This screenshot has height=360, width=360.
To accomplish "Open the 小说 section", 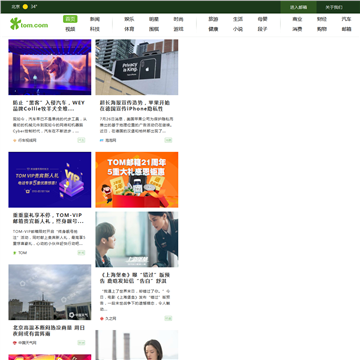I will coord(238,29).
